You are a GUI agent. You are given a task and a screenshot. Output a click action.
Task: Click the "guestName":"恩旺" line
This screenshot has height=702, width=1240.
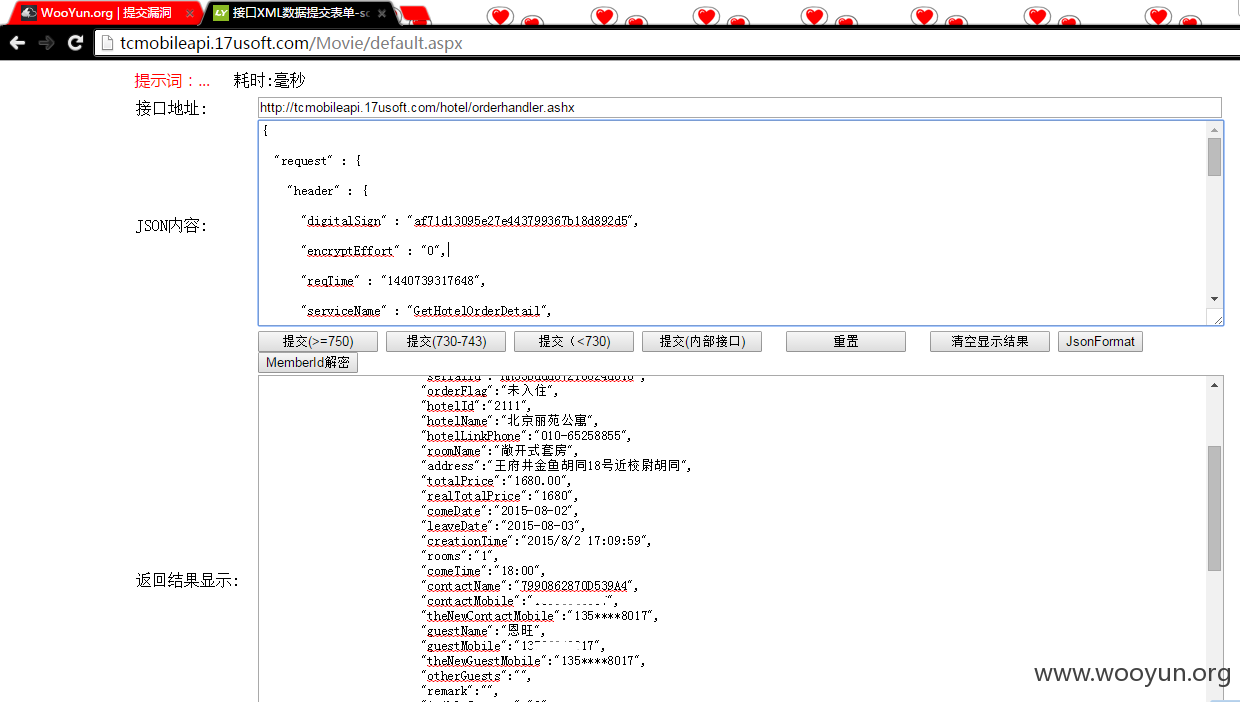pyautogui.click(x=485, y=631)
